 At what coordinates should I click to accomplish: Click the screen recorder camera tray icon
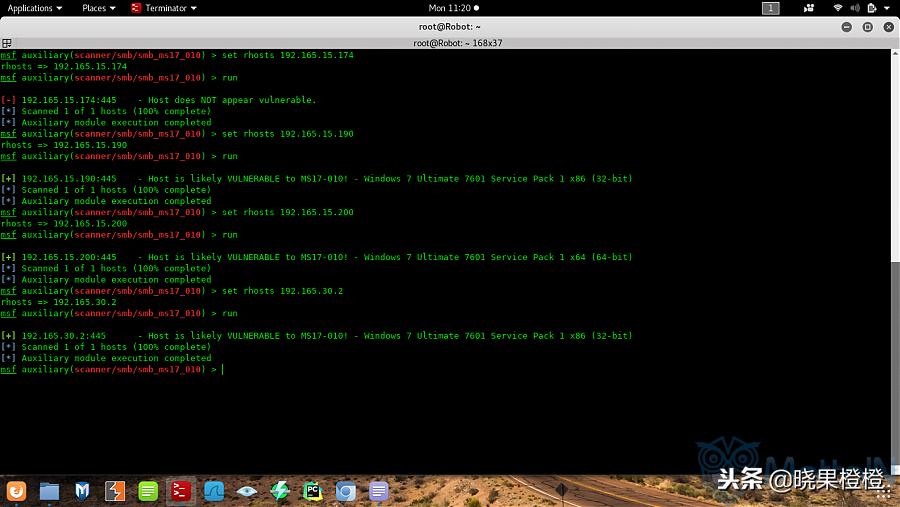809,8
